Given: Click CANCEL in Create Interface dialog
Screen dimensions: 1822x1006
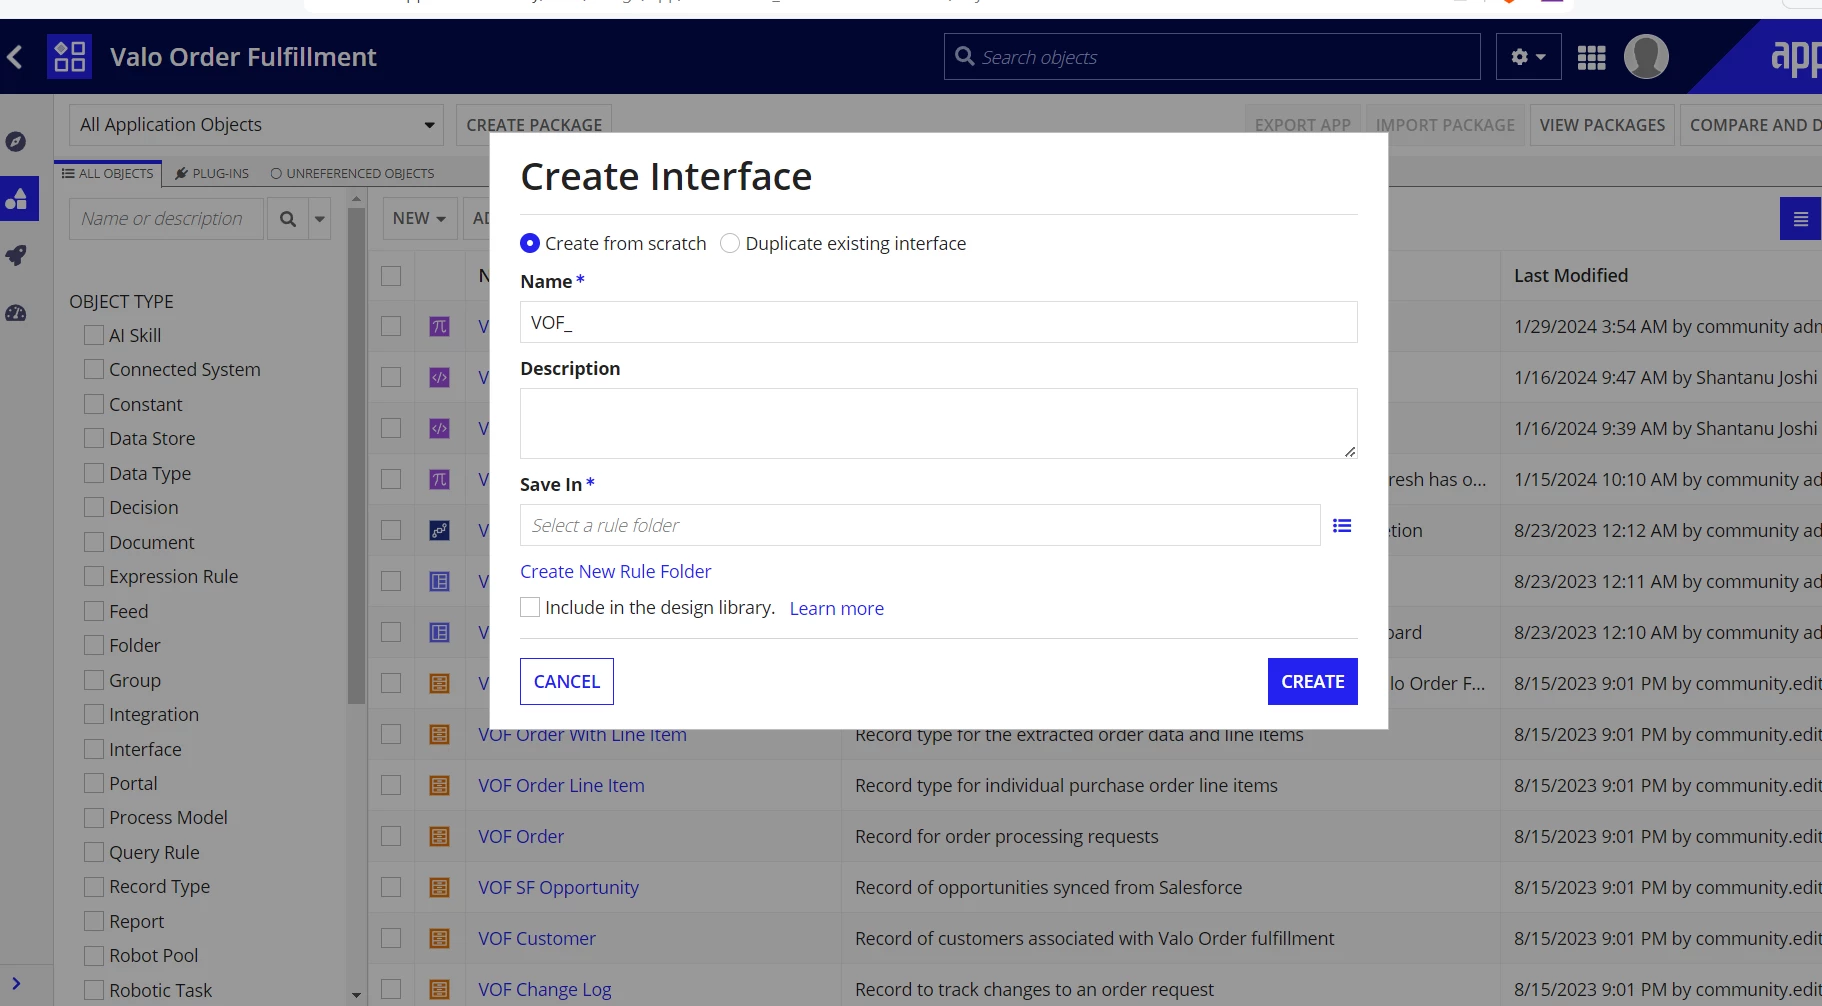Looking at the screenshot, I should coord(567,681).
